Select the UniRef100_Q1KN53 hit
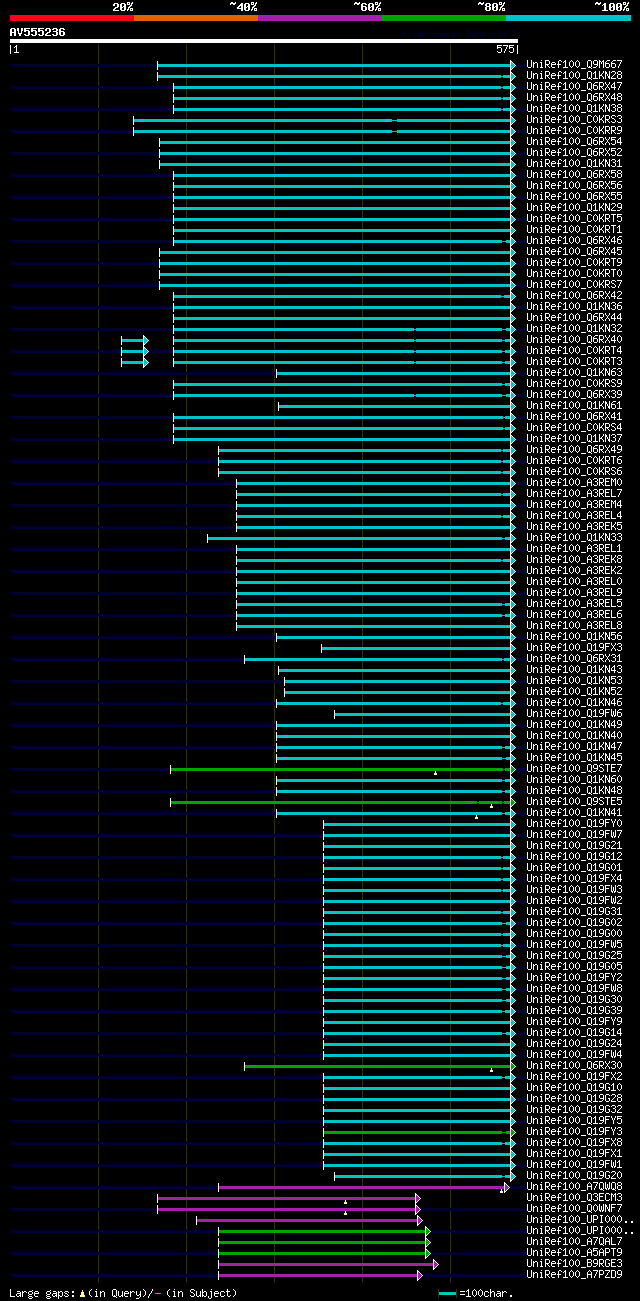Image resolution: width=640 pixels, height=1301 pixels. 574,681
